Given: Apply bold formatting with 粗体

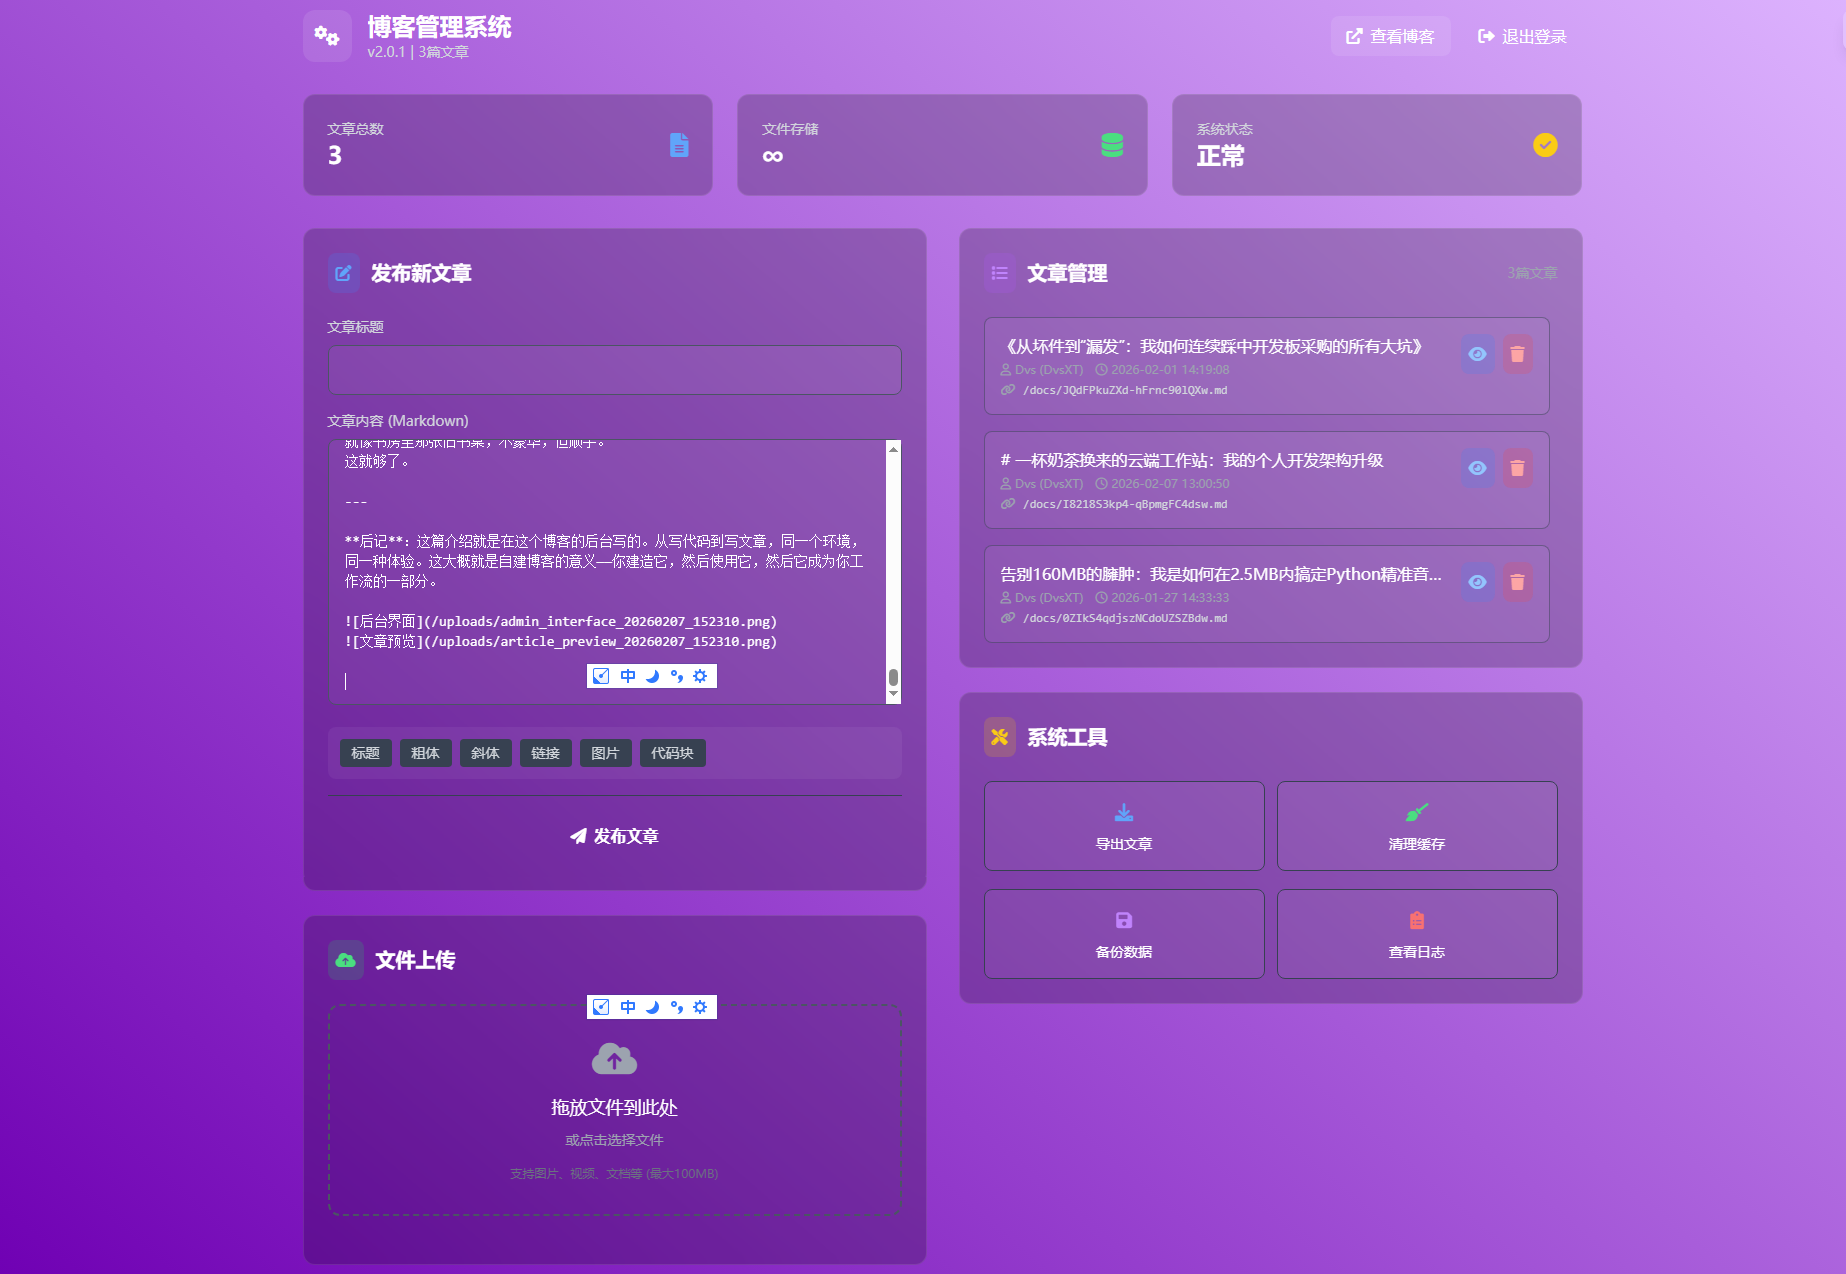Looking at the screenshot, I should 425,753.
